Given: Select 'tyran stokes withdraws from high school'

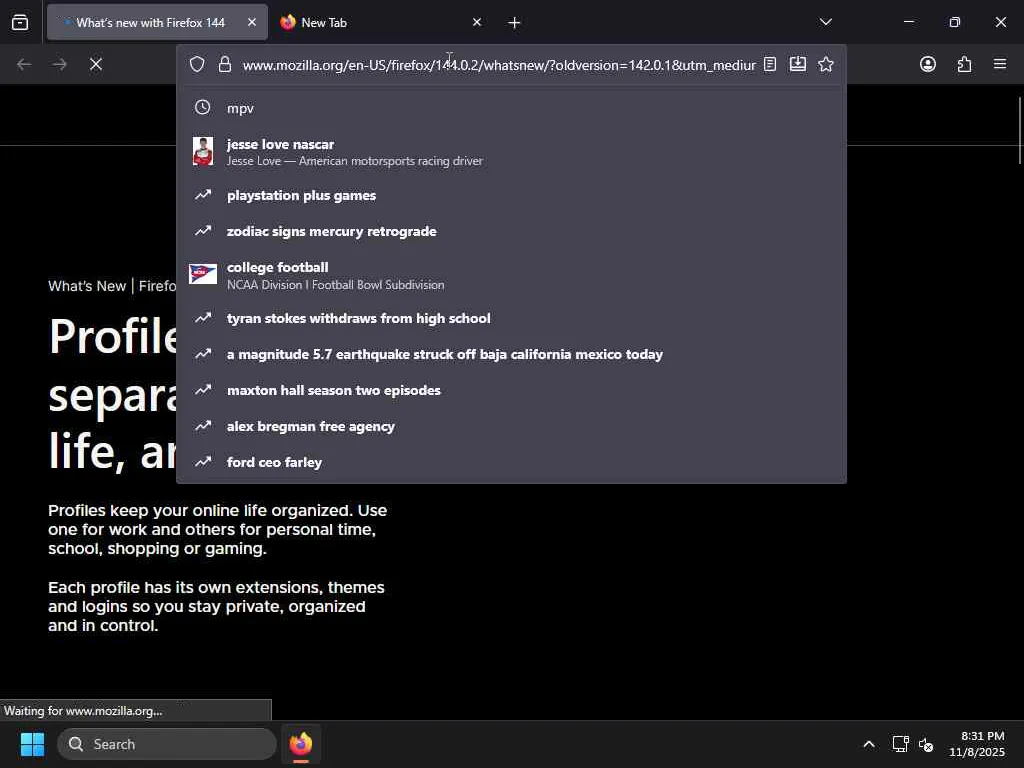Looking at the screenshot, I should coord(511,318).
